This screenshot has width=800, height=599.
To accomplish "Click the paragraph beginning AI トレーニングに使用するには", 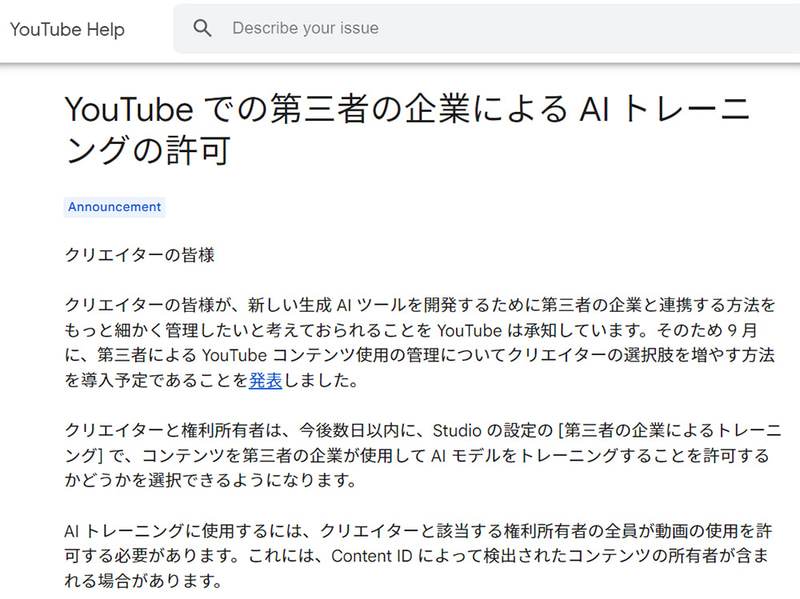I will [x=420, y=556].
